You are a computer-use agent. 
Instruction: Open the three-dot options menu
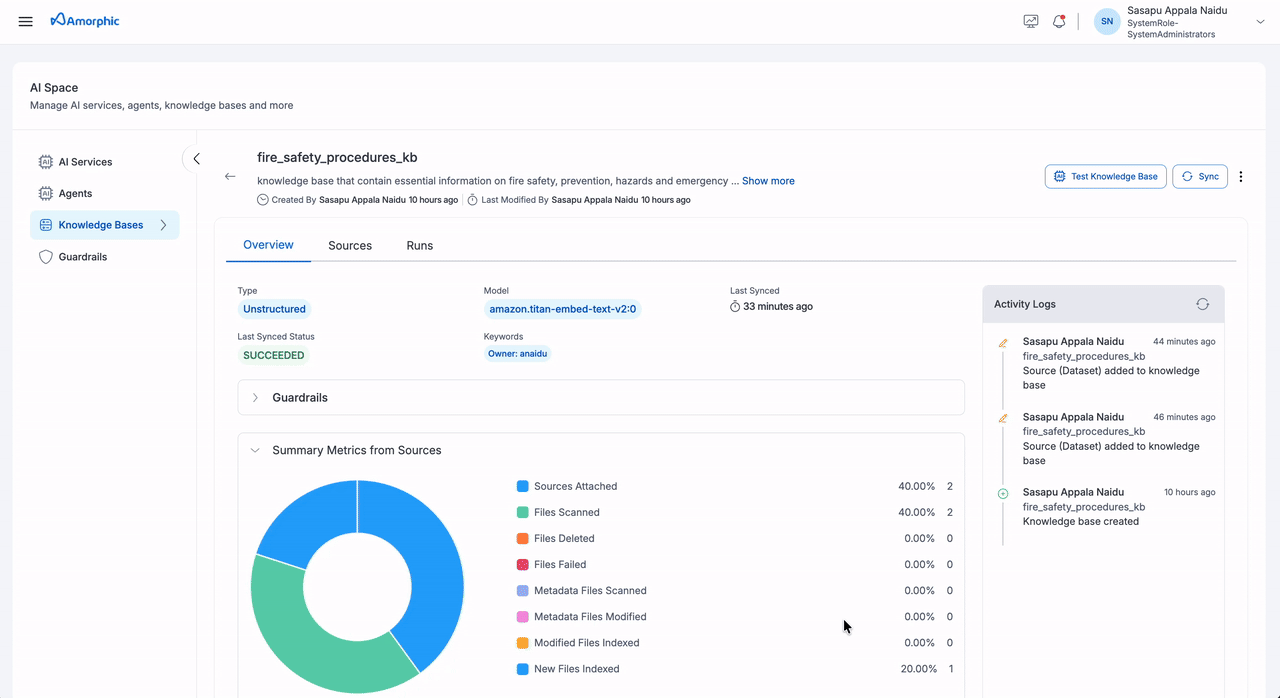pyautogui.click(x=1240, y=176)
